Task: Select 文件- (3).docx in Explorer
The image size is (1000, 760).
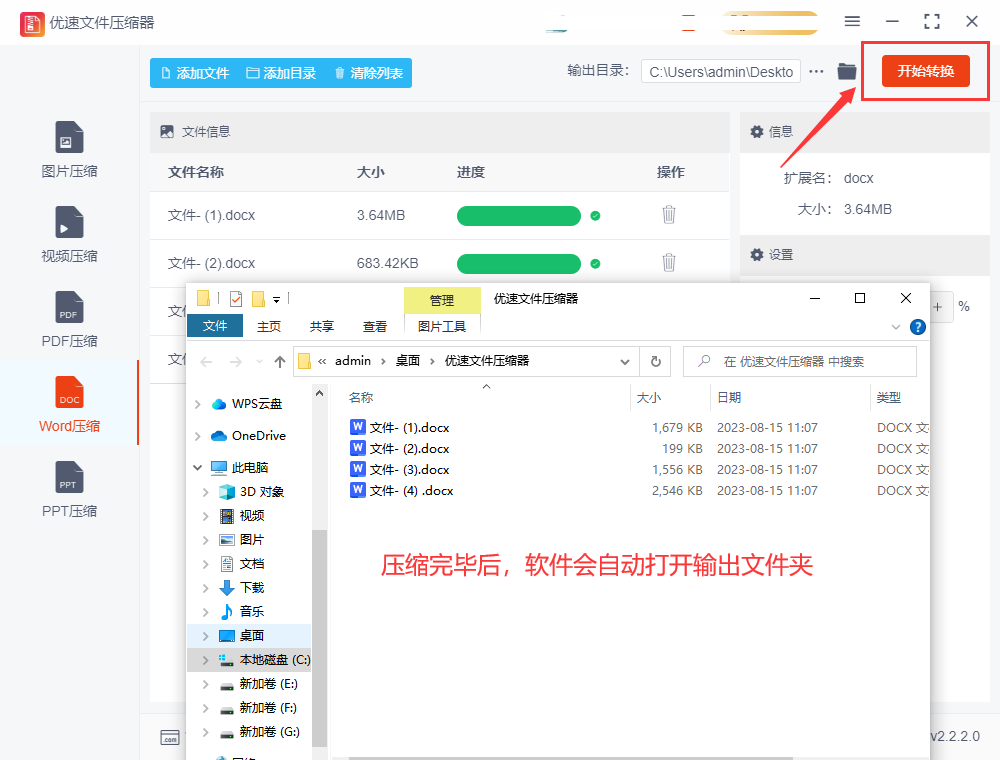Action: coord(409,470)
